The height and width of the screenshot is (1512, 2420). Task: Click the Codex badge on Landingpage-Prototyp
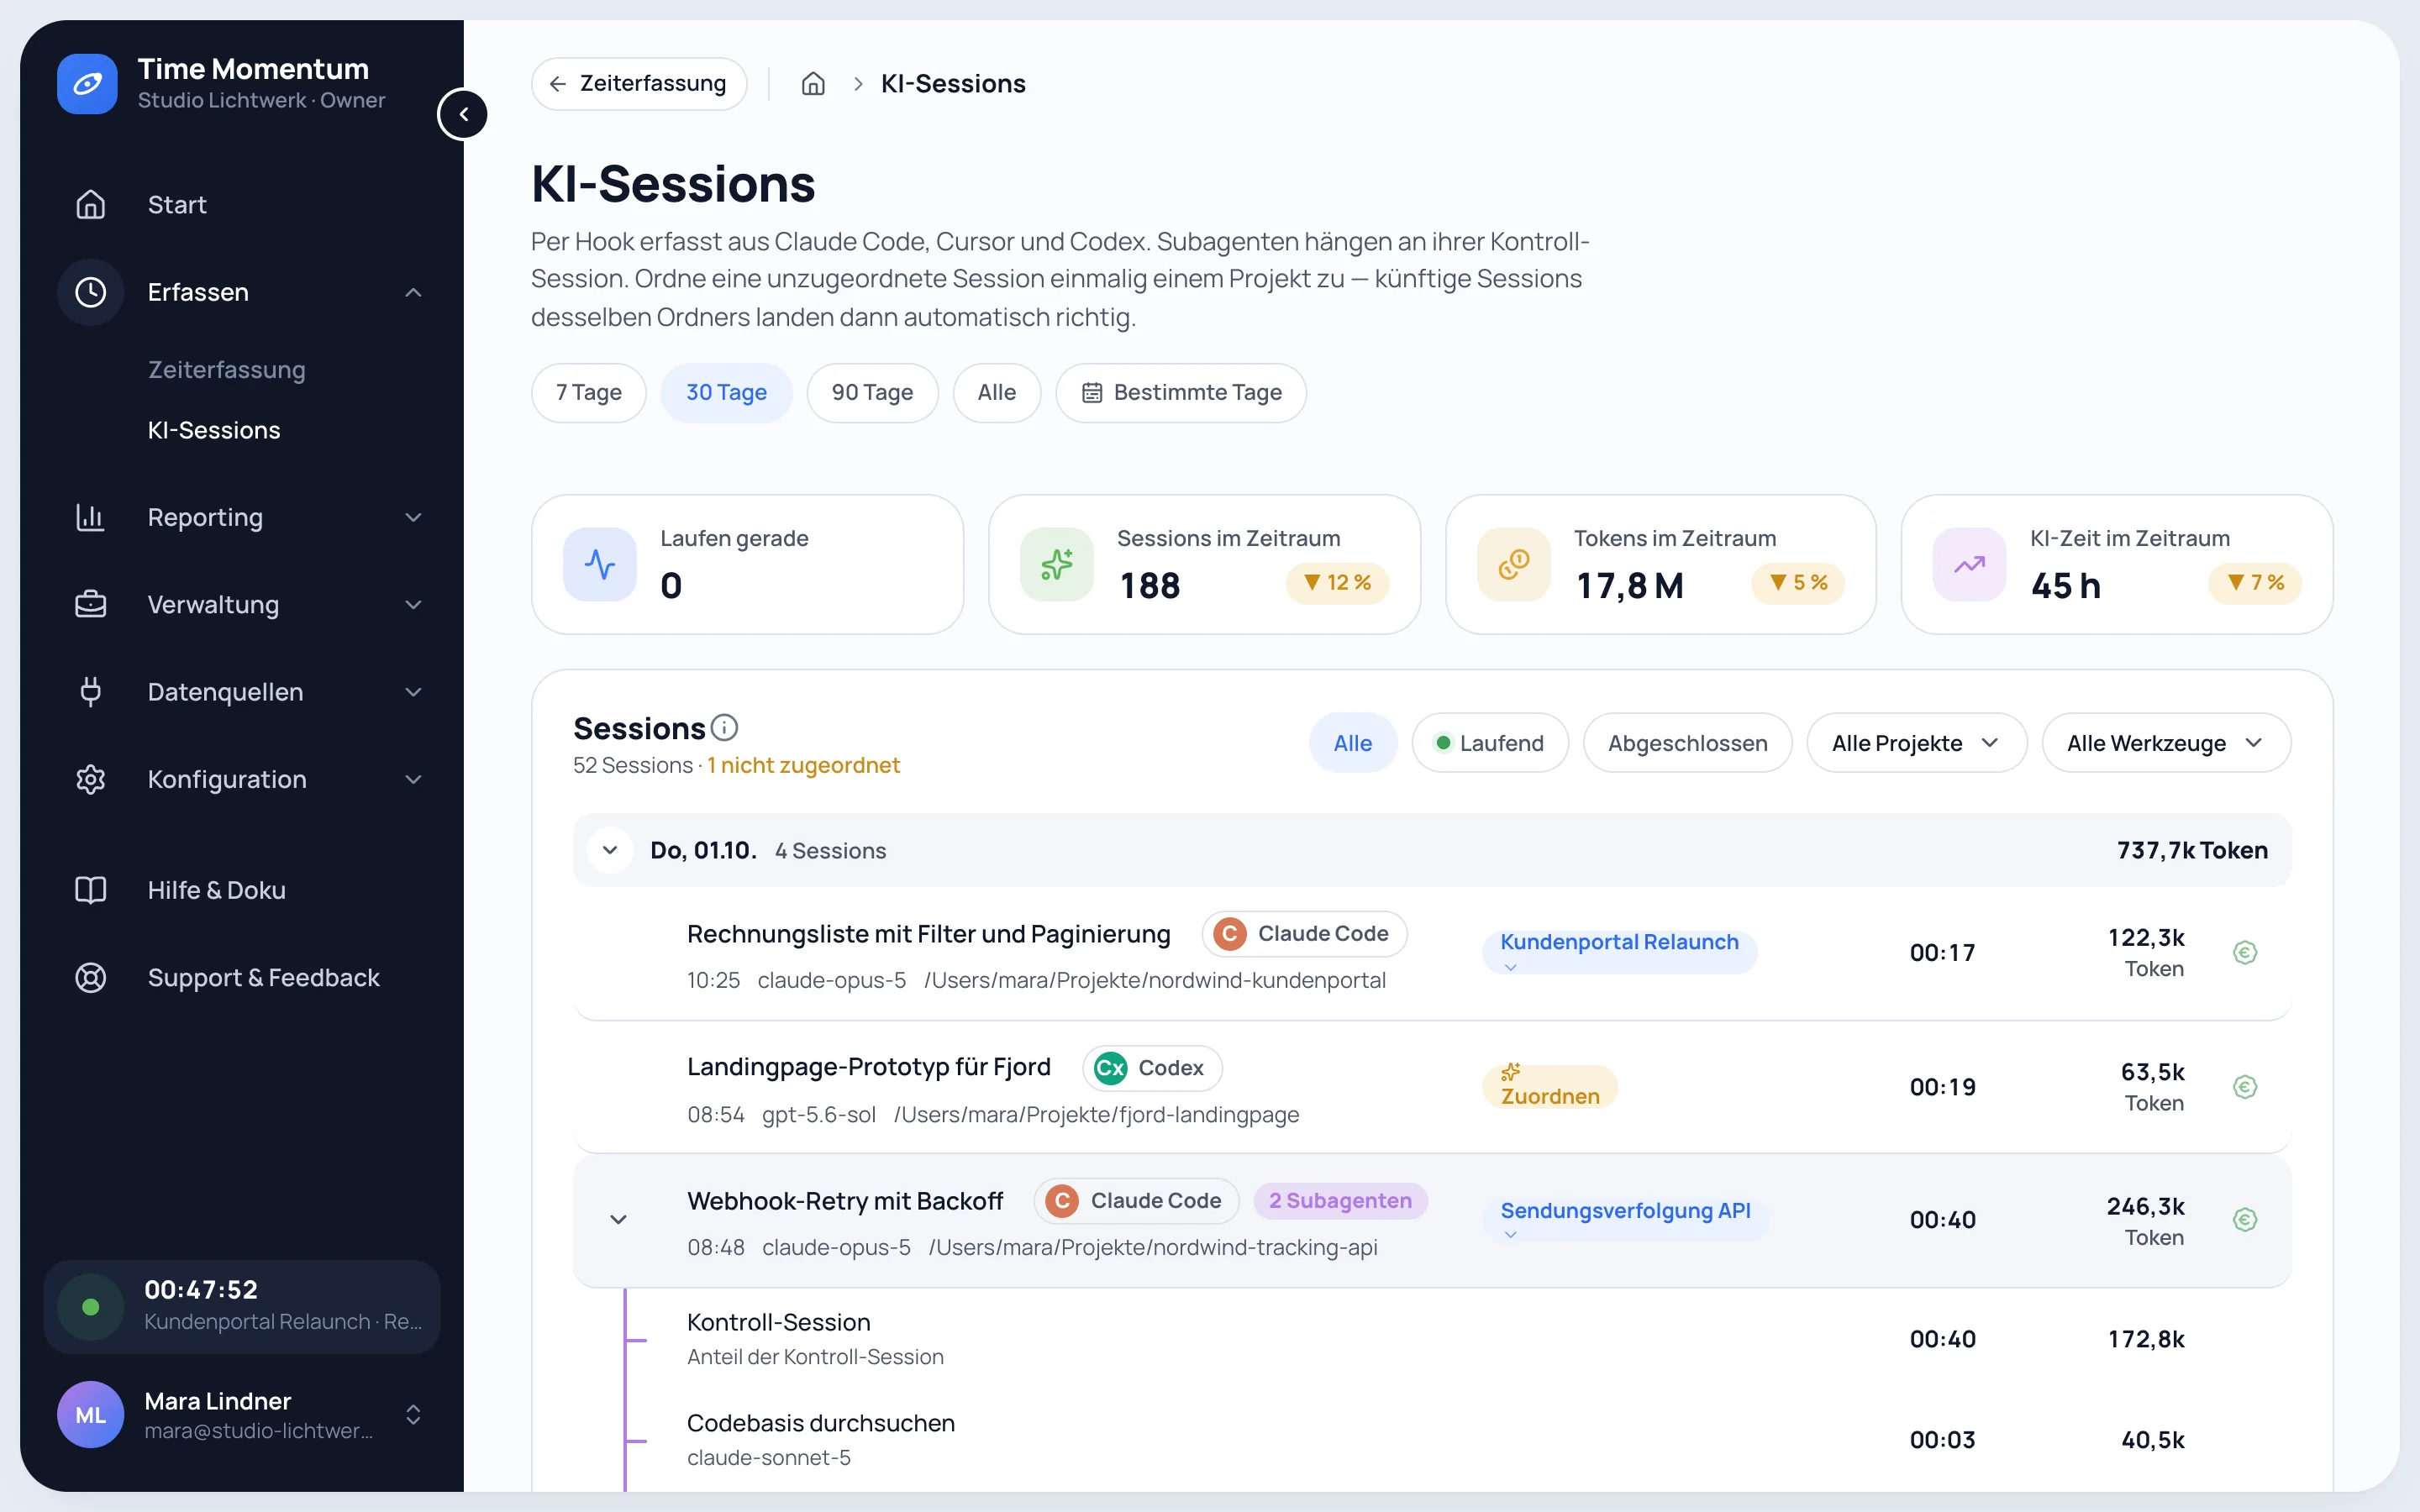point(1152,1068)
